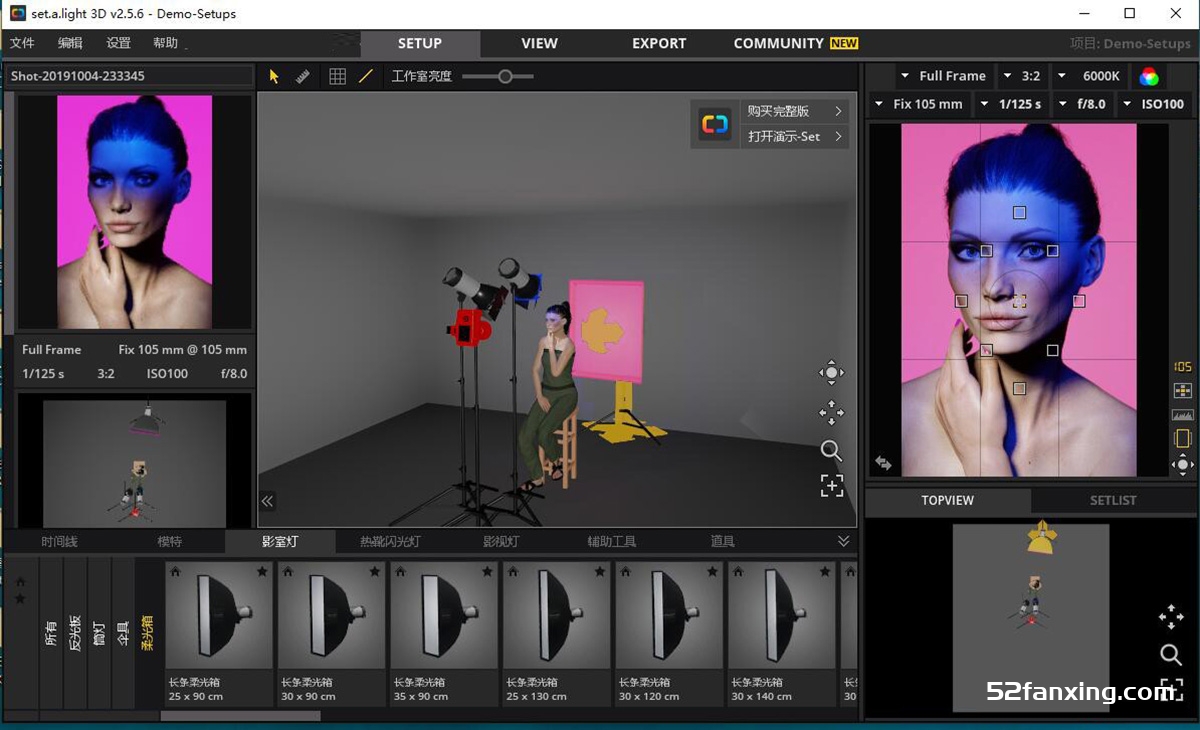This screenshot has height=730, width=1200.
Task: Select the measuring tape tool
Action: (x=303, y=76)
